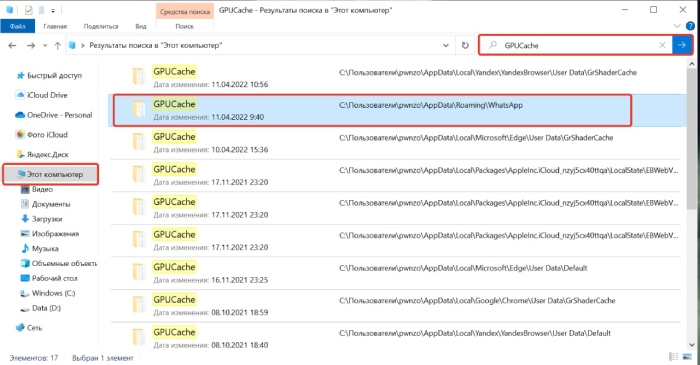Click folder icon of the WhatsApp GPUCache result

click(x=139, y=109)
